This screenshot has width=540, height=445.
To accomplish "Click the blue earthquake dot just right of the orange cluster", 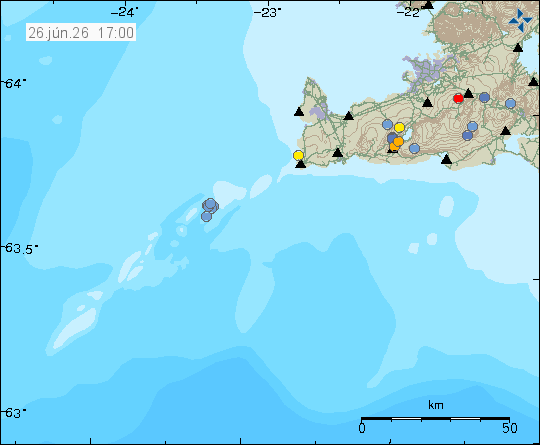I will 414,148.
